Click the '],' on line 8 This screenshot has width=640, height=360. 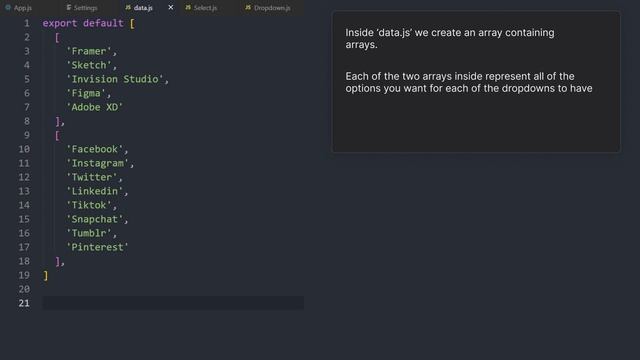pos(60,121)
